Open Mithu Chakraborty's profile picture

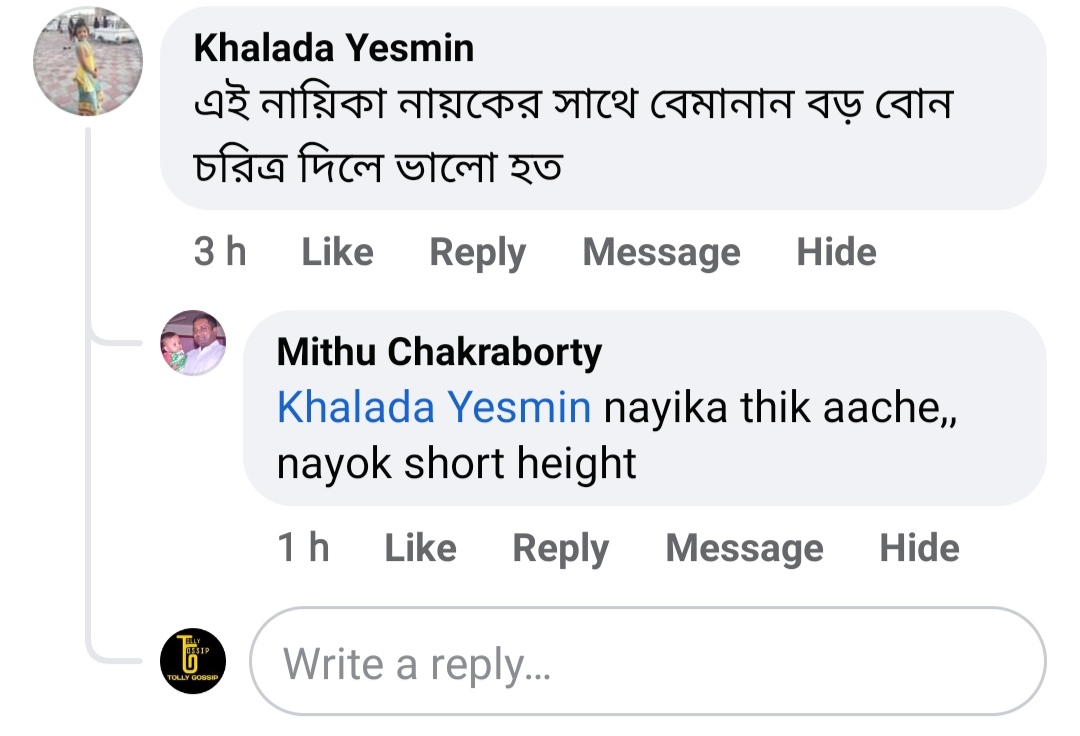click(x=193, y=343)
